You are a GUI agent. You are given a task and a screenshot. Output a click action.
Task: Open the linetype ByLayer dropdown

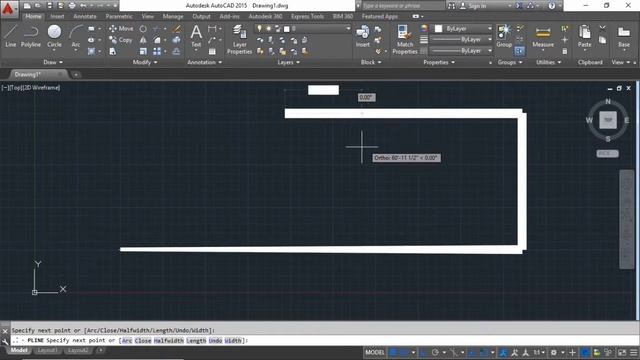[x=462, y=51]
